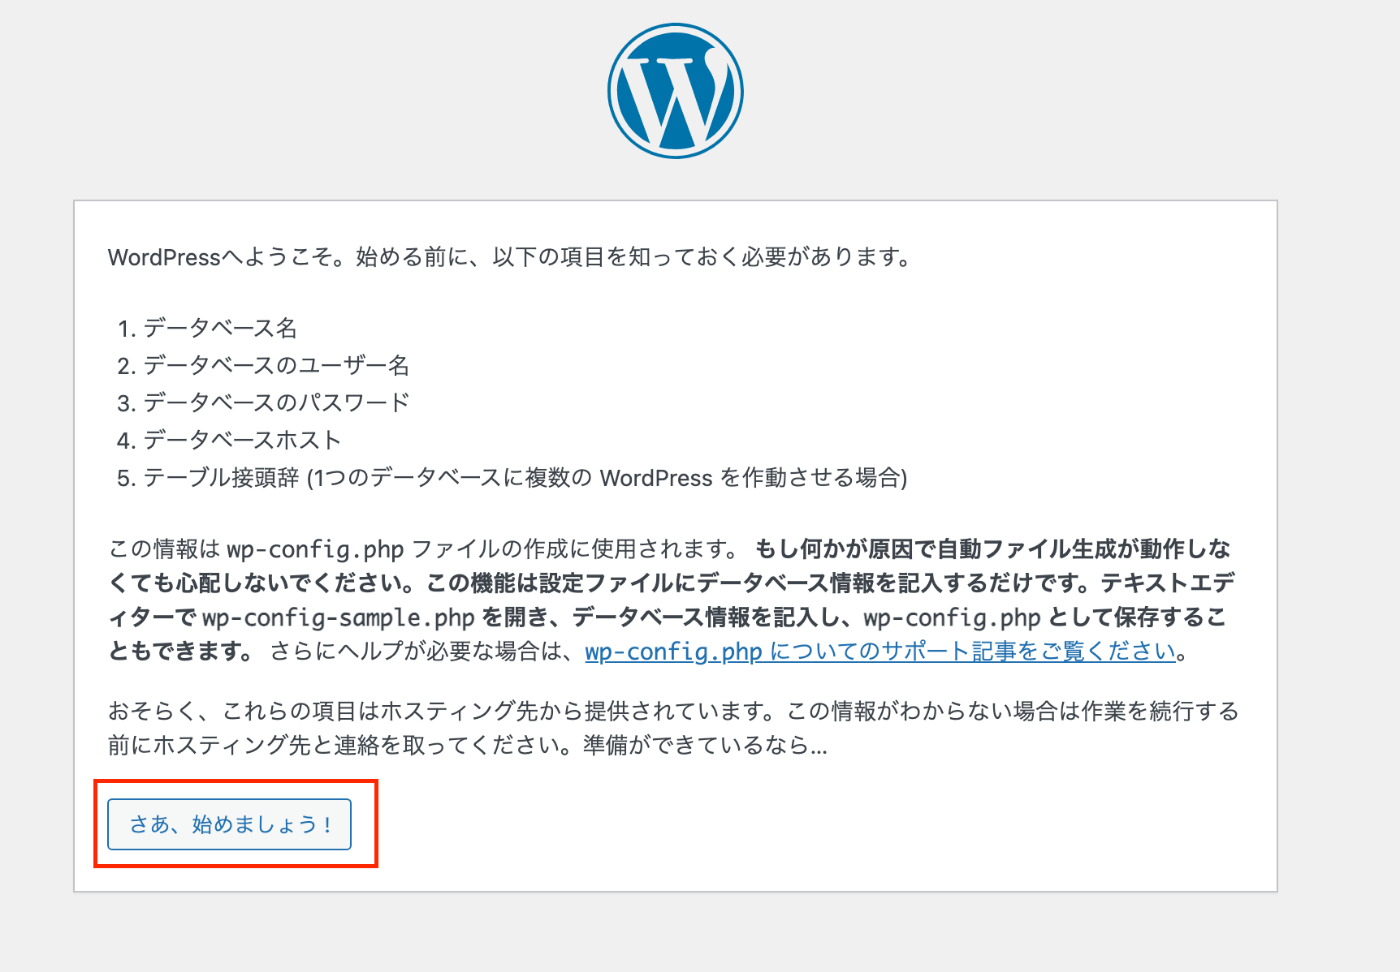Screen dimensions: 1400x972
Task: Click the paragraph beginning 「おそらく、これらの項目は」
Action: (673, 728)
